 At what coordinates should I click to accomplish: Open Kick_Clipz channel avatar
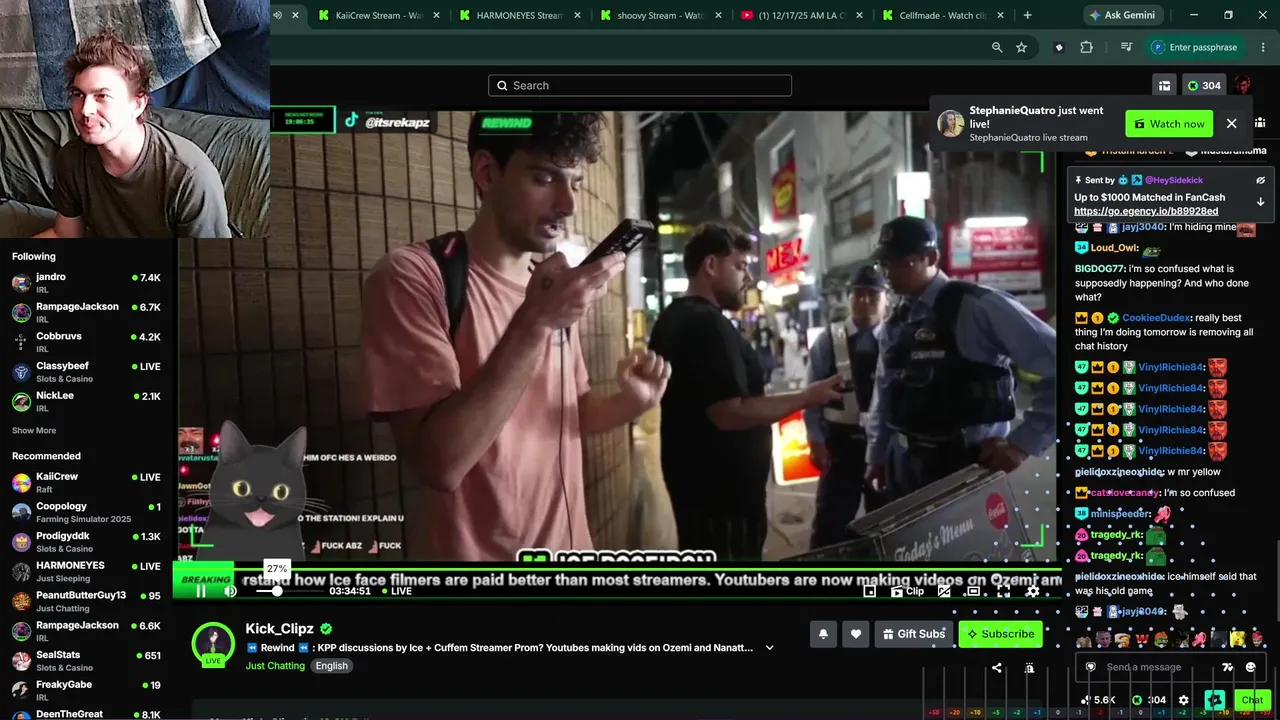click(x=213, y=643)
